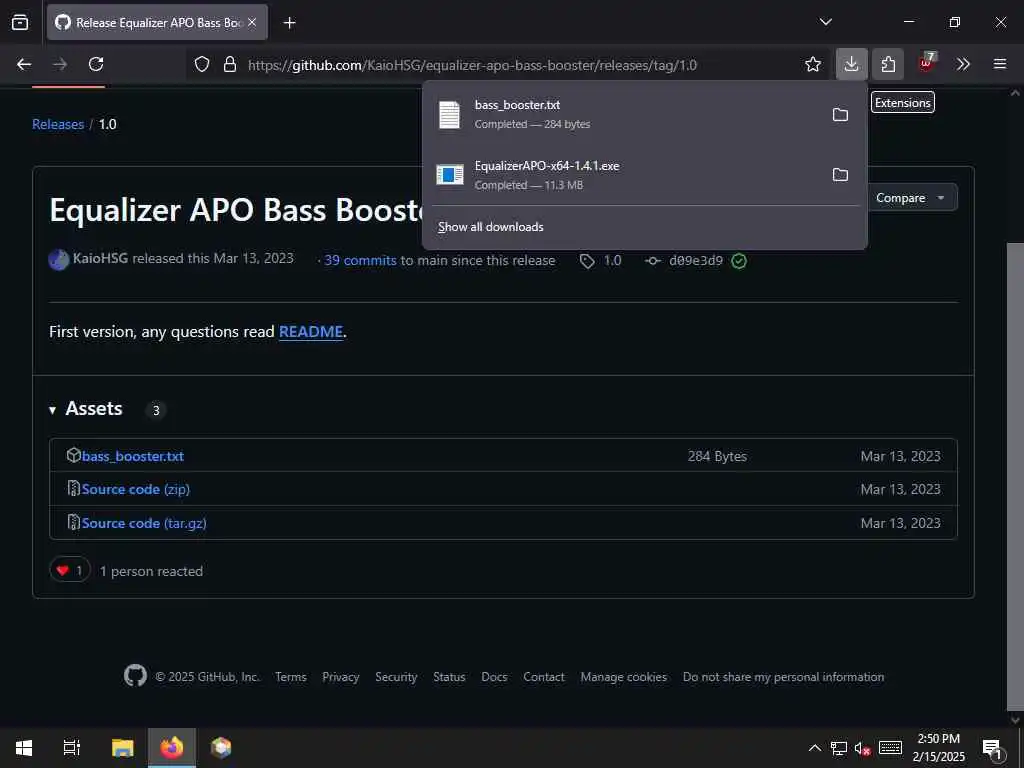The width and height of the screenshot is (1024, 768).
Task: Open KaioHSG profile link
Action: 100,259
